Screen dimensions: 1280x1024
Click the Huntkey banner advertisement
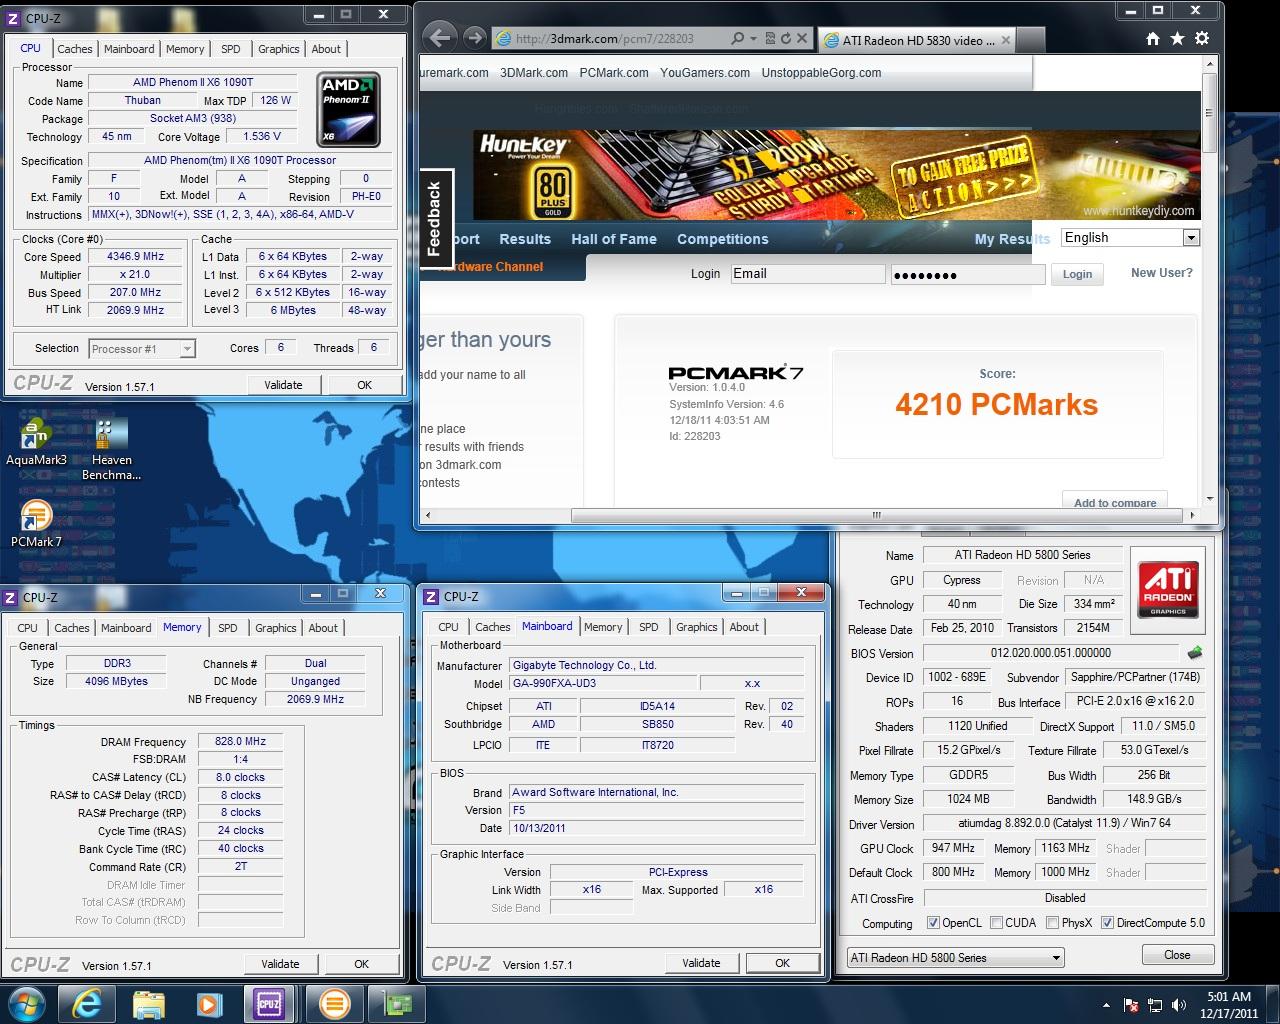pos(836,175)
